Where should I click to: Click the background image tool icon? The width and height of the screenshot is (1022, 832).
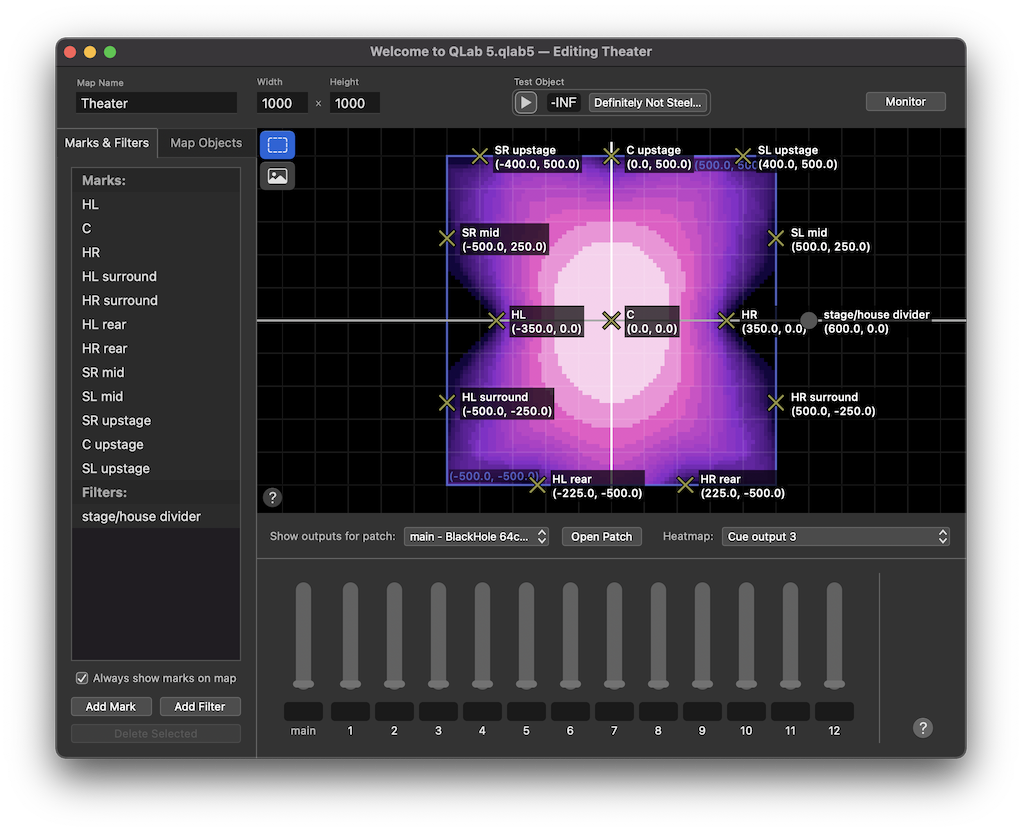coord(277,176)
